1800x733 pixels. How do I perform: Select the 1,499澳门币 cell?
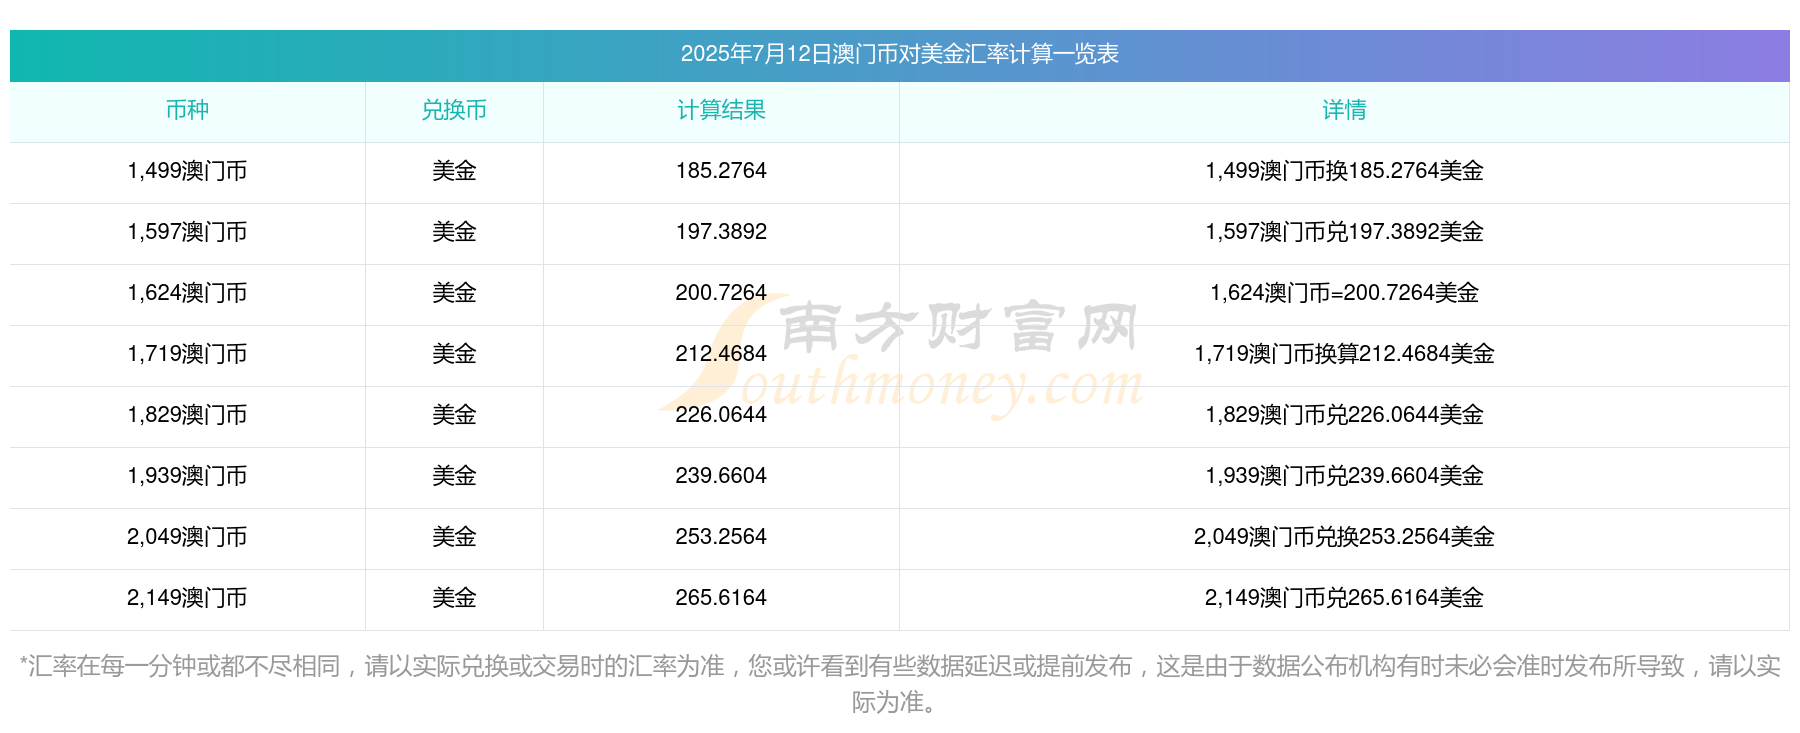[x=187, y=171]
